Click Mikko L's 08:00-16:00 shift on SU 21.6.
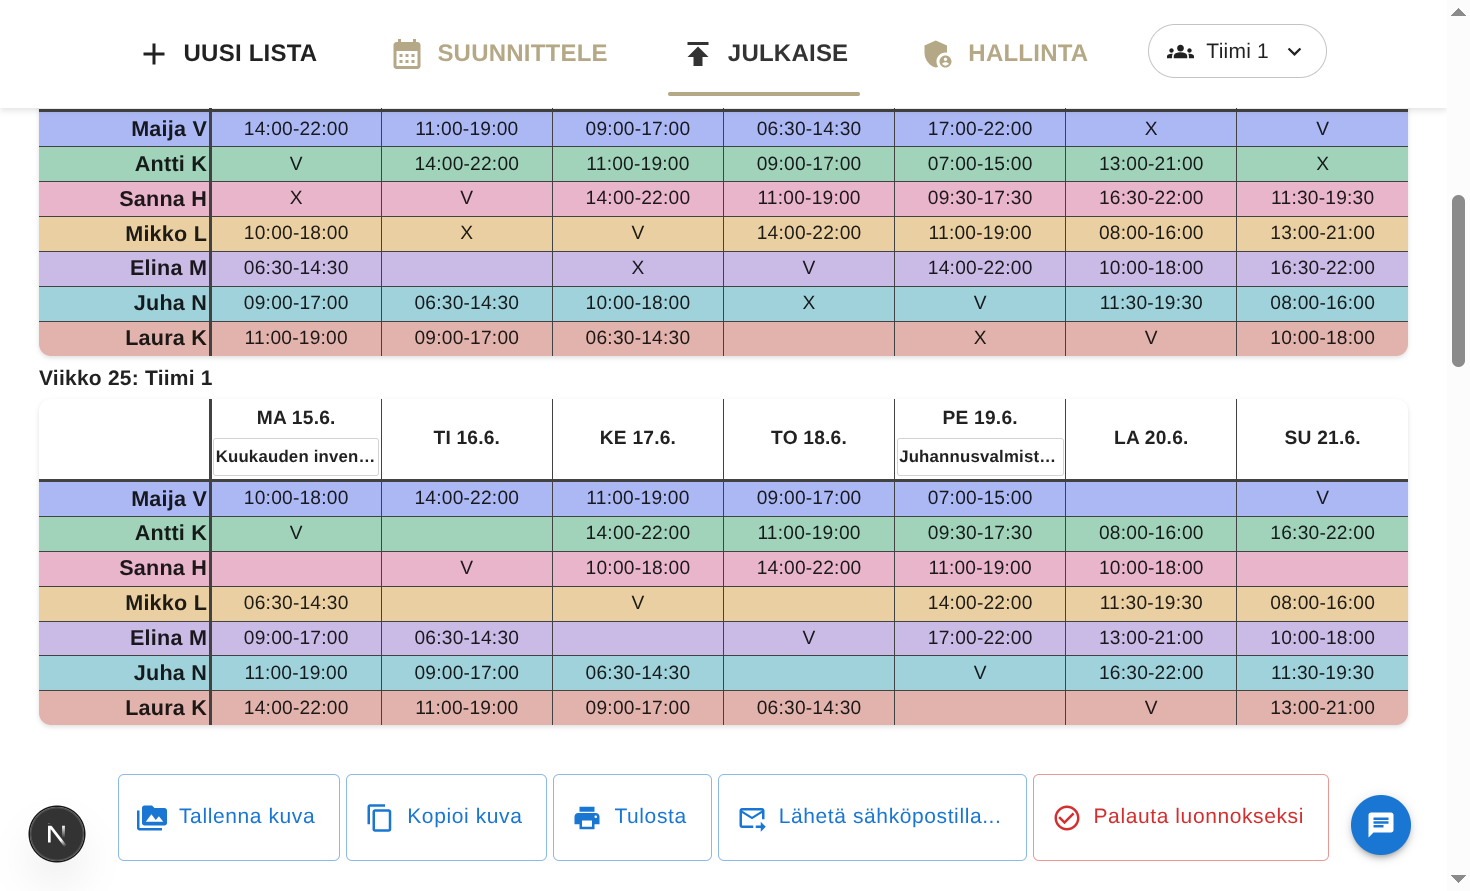The width and height of the screenshot is (1470, 891). pos(1322,603)
